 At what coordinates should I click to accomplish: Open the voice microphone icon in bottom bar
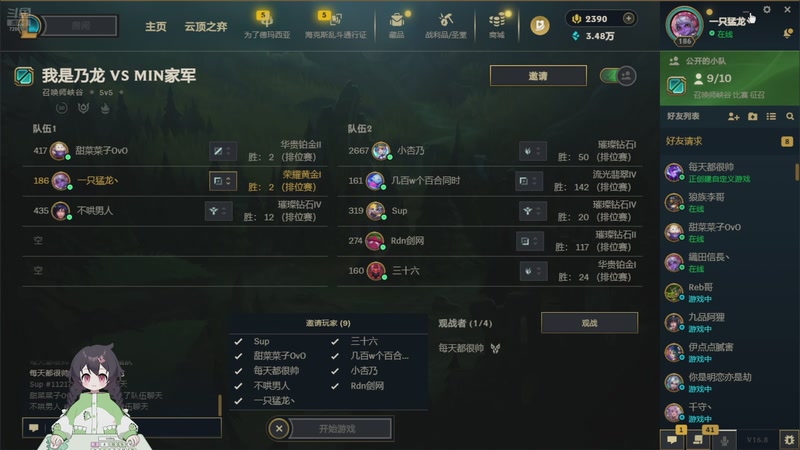pyautogui.click(x=724, y=440)
